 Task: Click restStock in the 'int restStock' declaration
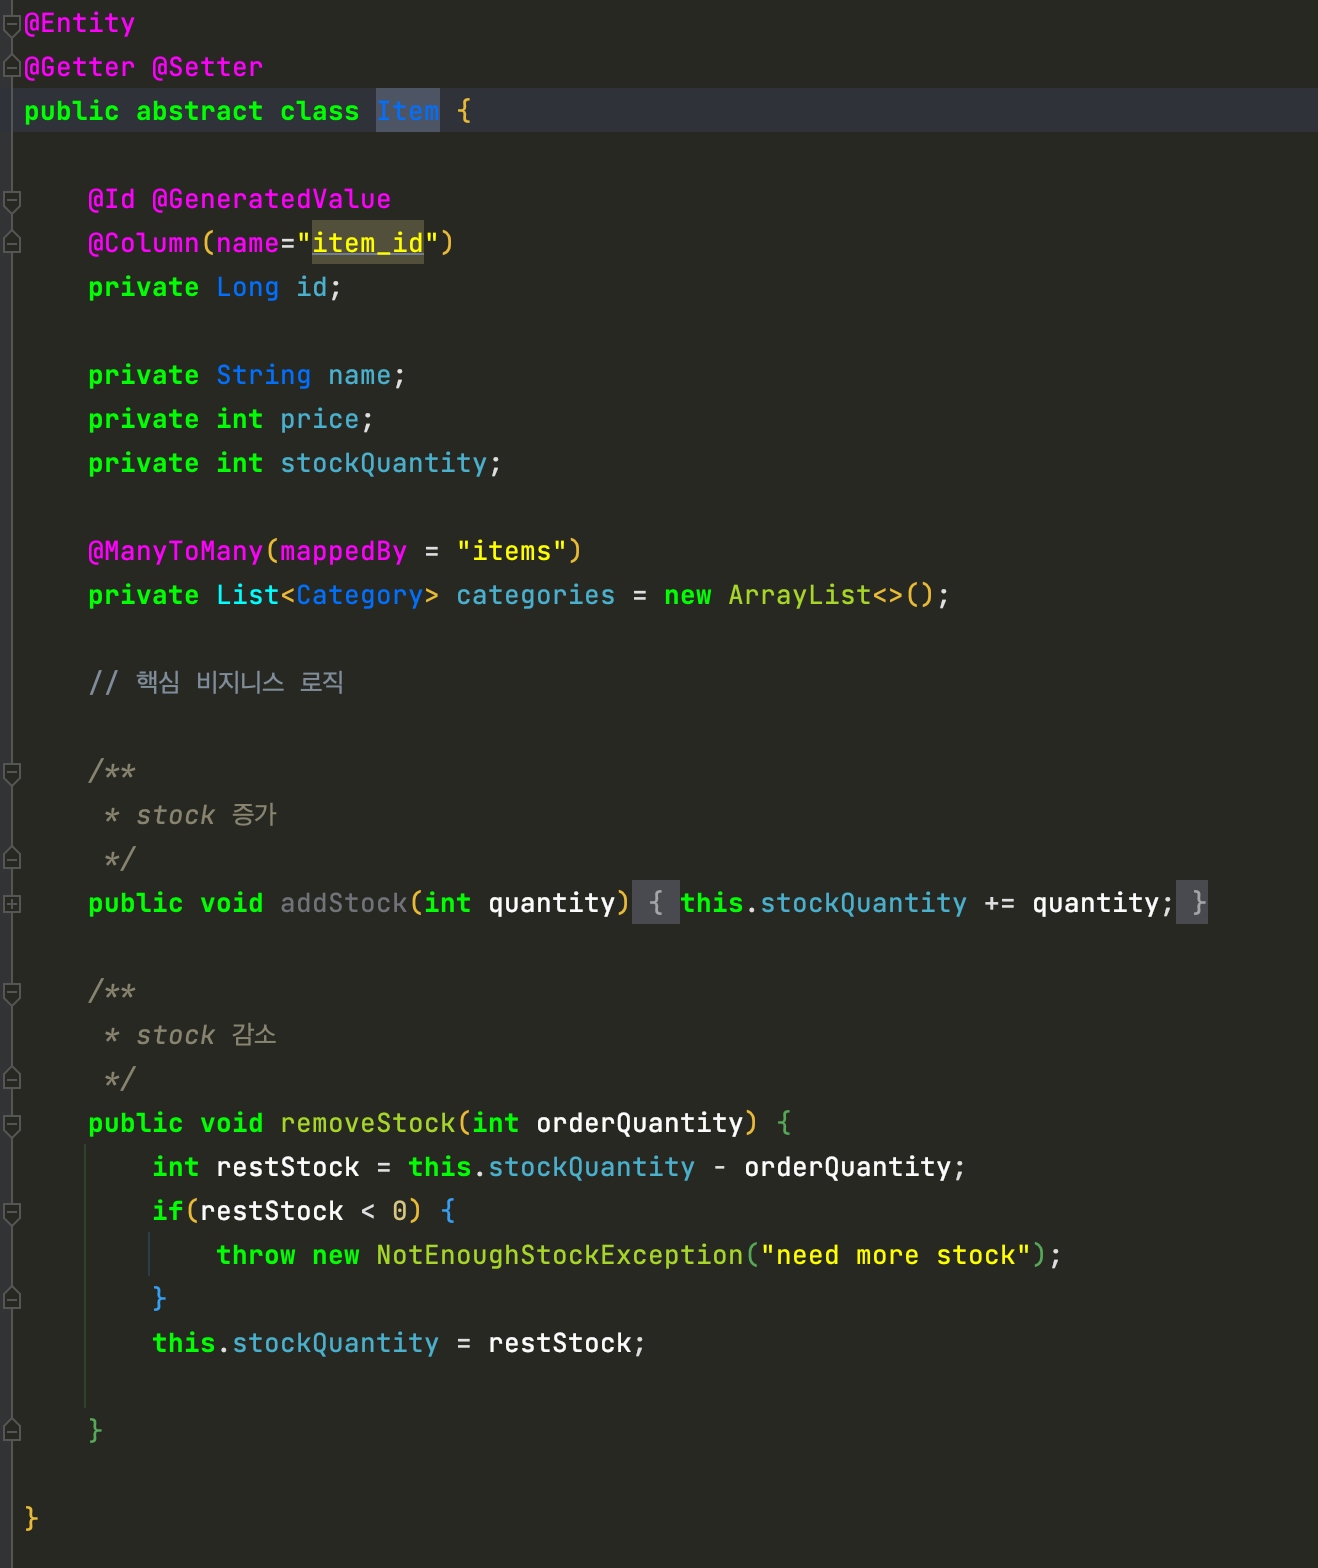[288, 1167]
